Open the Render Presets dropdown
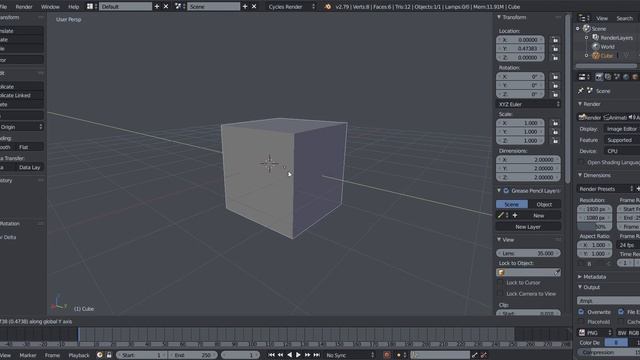 (x=605, y=189)
